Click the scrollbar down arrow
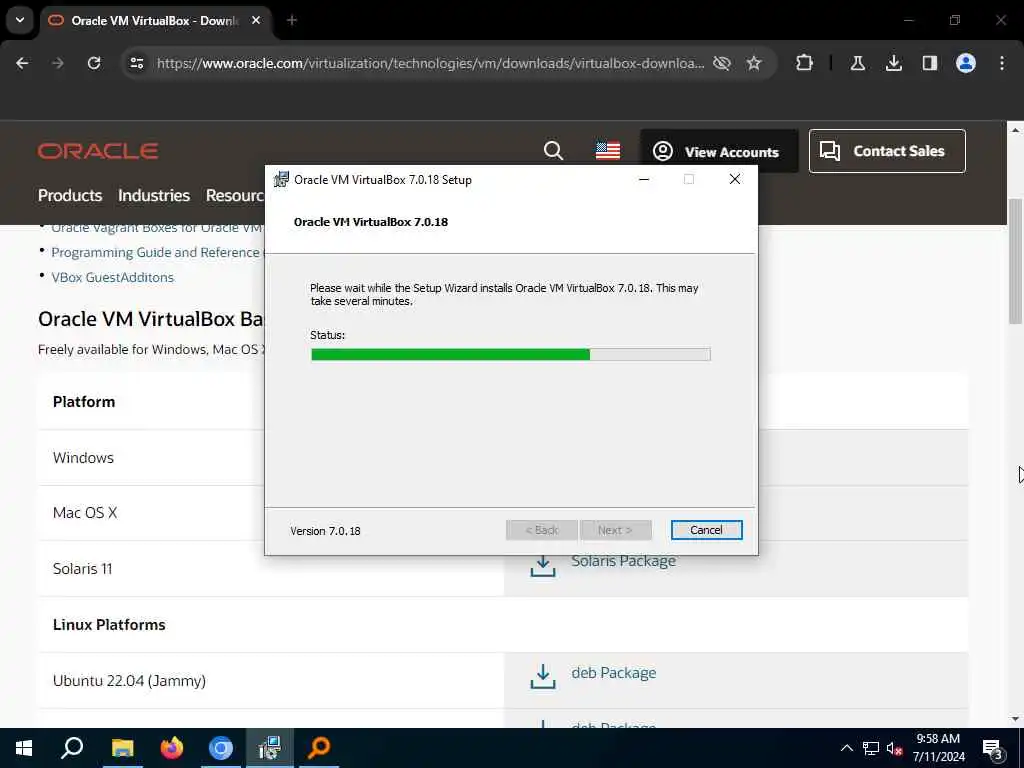The image size is (1024, 768). pyautogui.click(x=1015, y=719)
